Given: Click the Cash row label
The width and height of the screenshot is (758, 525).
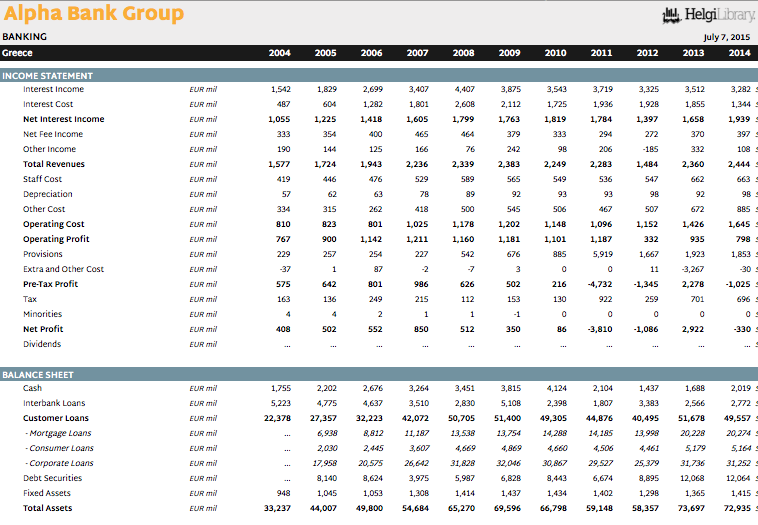Looking at the screenshot, I should point(32,388).
